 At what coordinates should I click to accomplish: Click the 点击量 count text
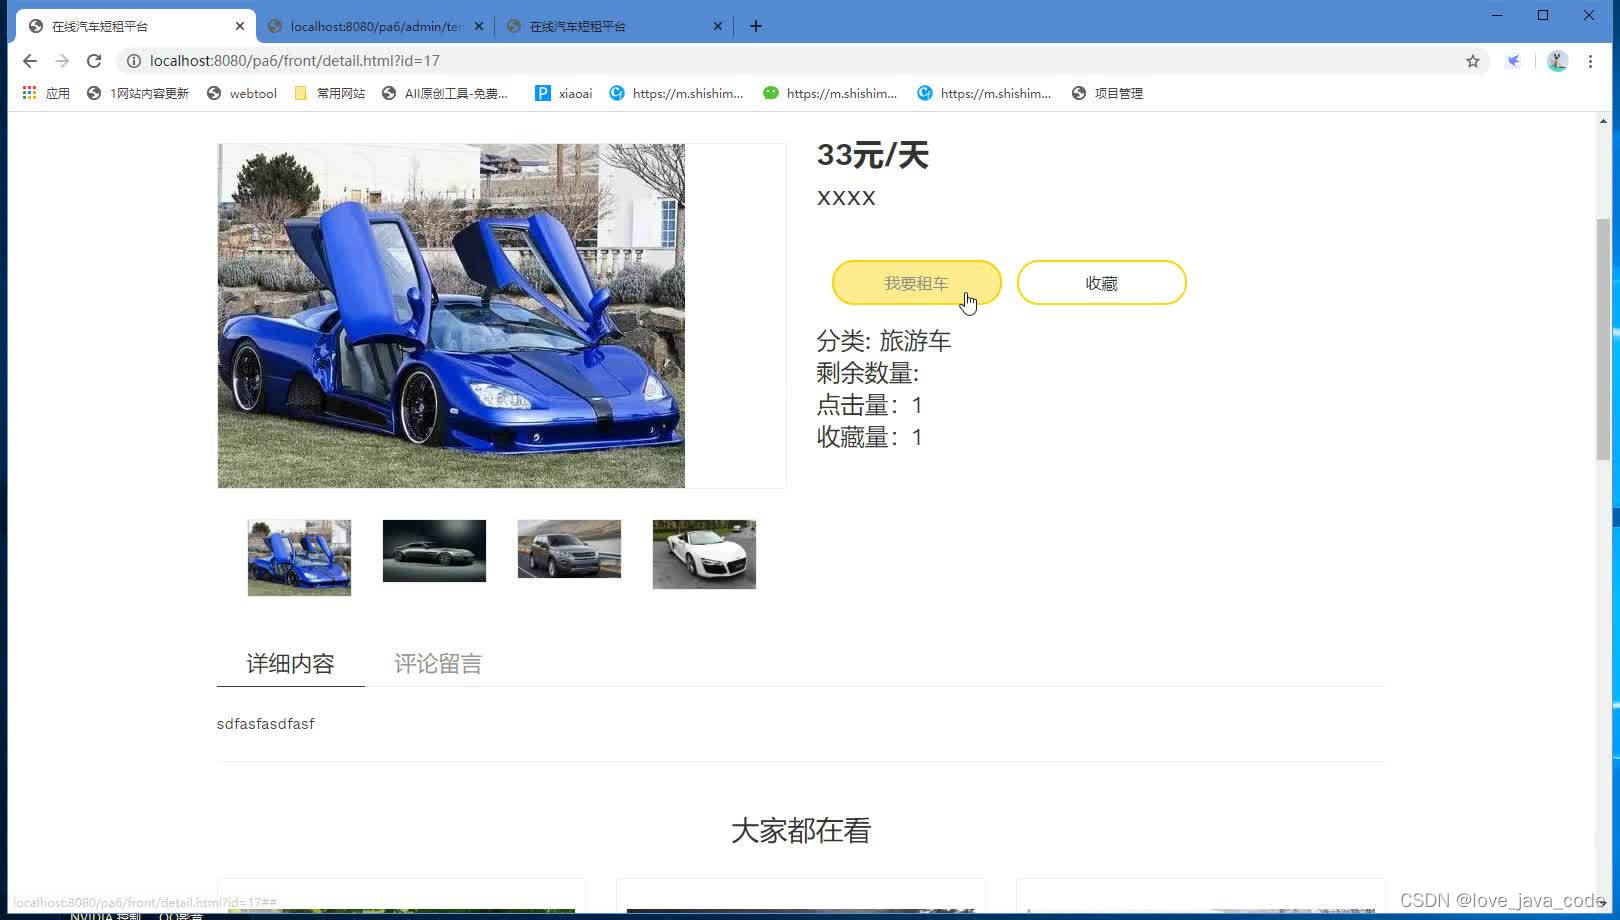[x=870, y=405]
